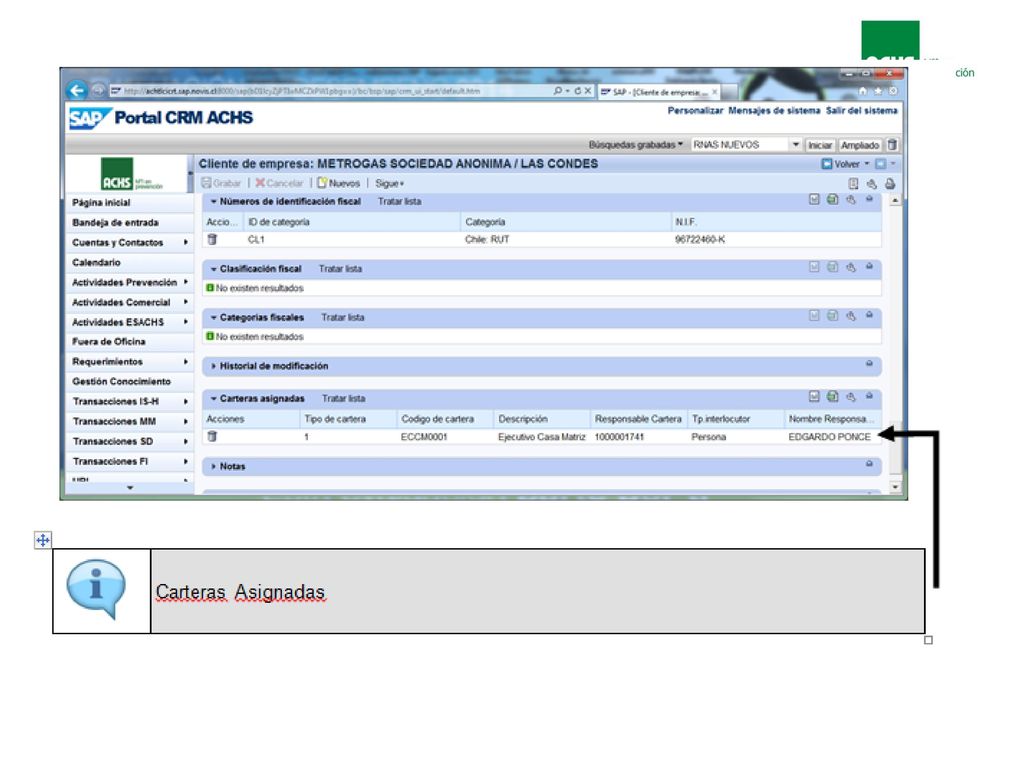Open the Búsquedas grabadas dropdown list

795,145
